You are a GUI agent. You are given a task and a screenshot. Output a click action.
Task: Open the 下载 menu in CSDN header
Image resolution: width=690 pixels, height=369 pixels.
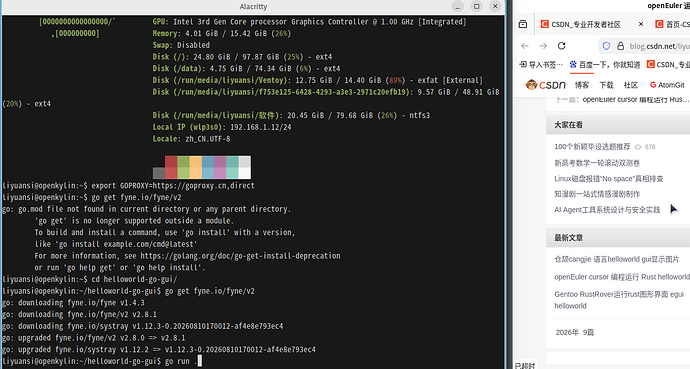(x=606, y=85)
